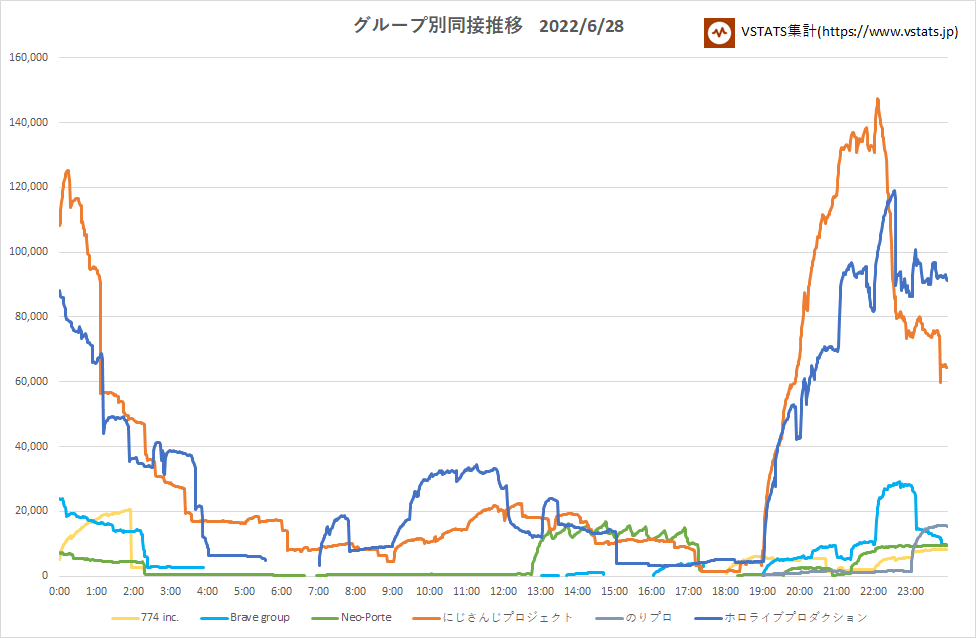Select the 100,000 y-axis label

pos(29,252)
